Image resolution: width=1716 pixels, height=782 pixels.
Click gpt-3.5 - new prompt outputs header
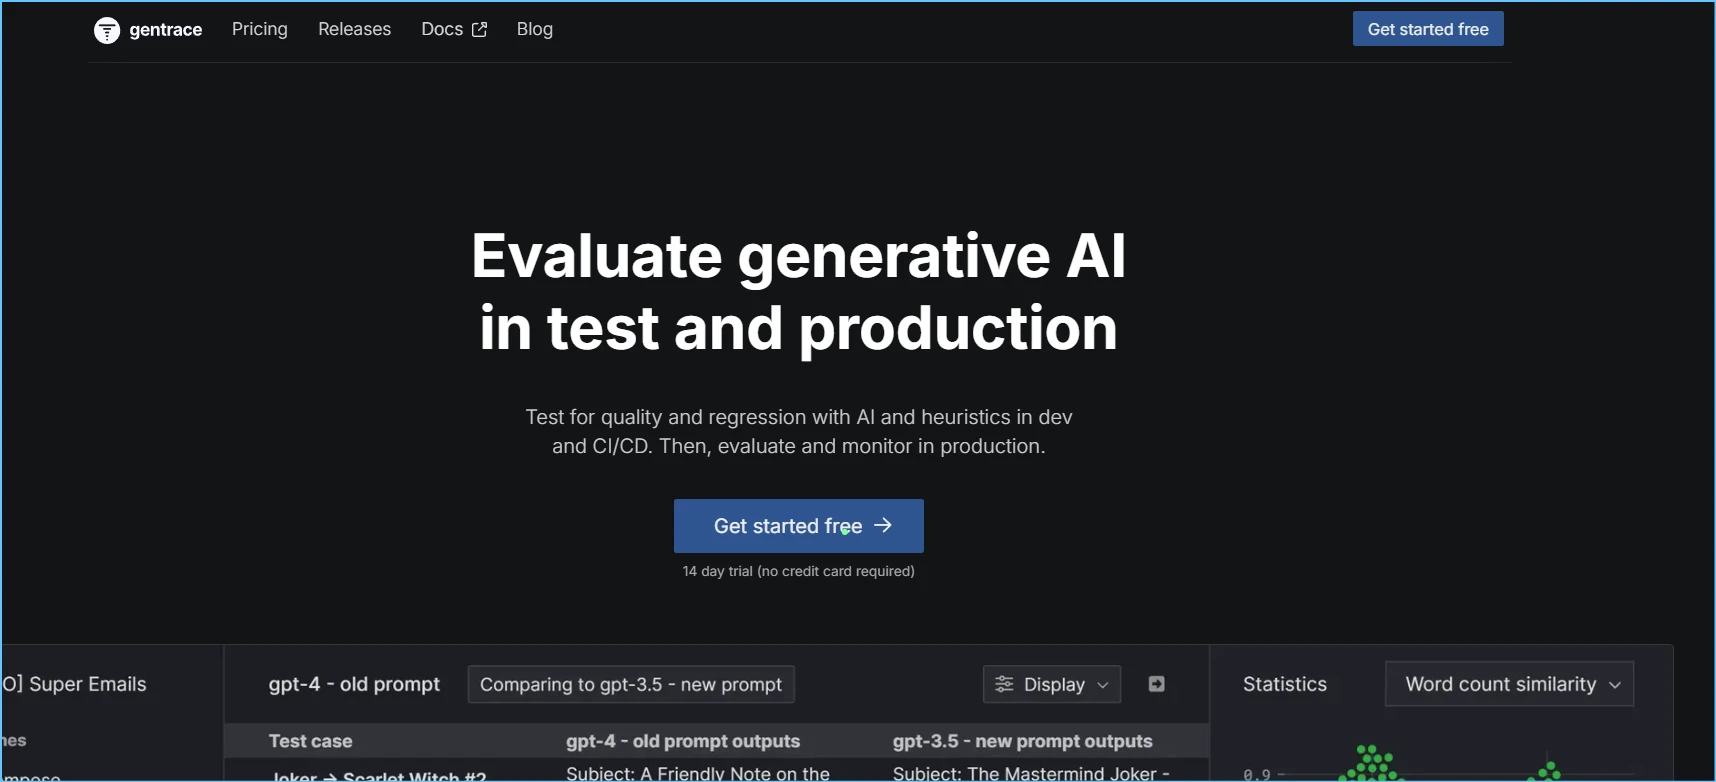1023,741
